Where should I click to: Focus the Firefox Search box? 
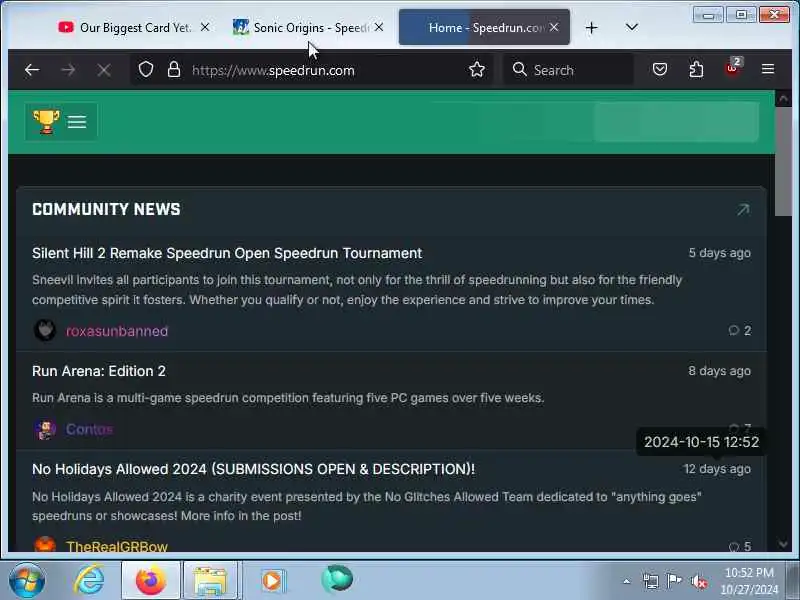pos(569,70)
